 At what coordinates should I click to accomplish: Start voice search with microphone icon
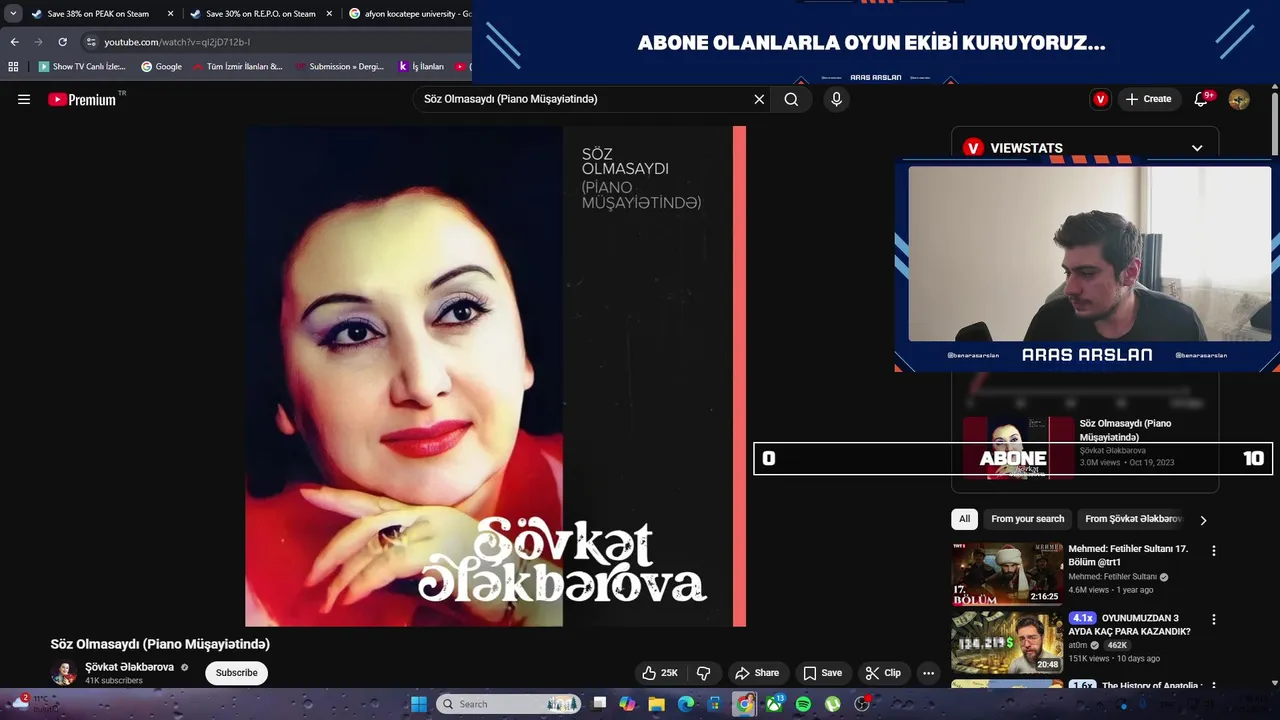(836, 99)
